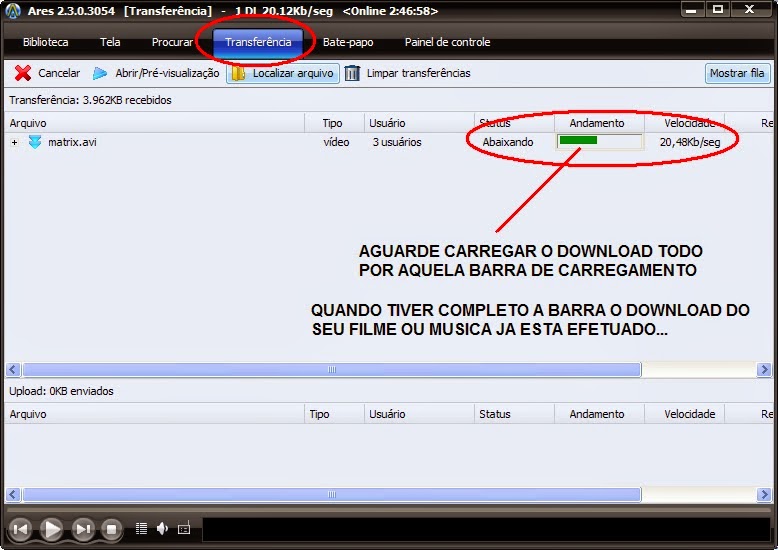
Task: Click the vídeo type cell
Action: pos(336,142)
